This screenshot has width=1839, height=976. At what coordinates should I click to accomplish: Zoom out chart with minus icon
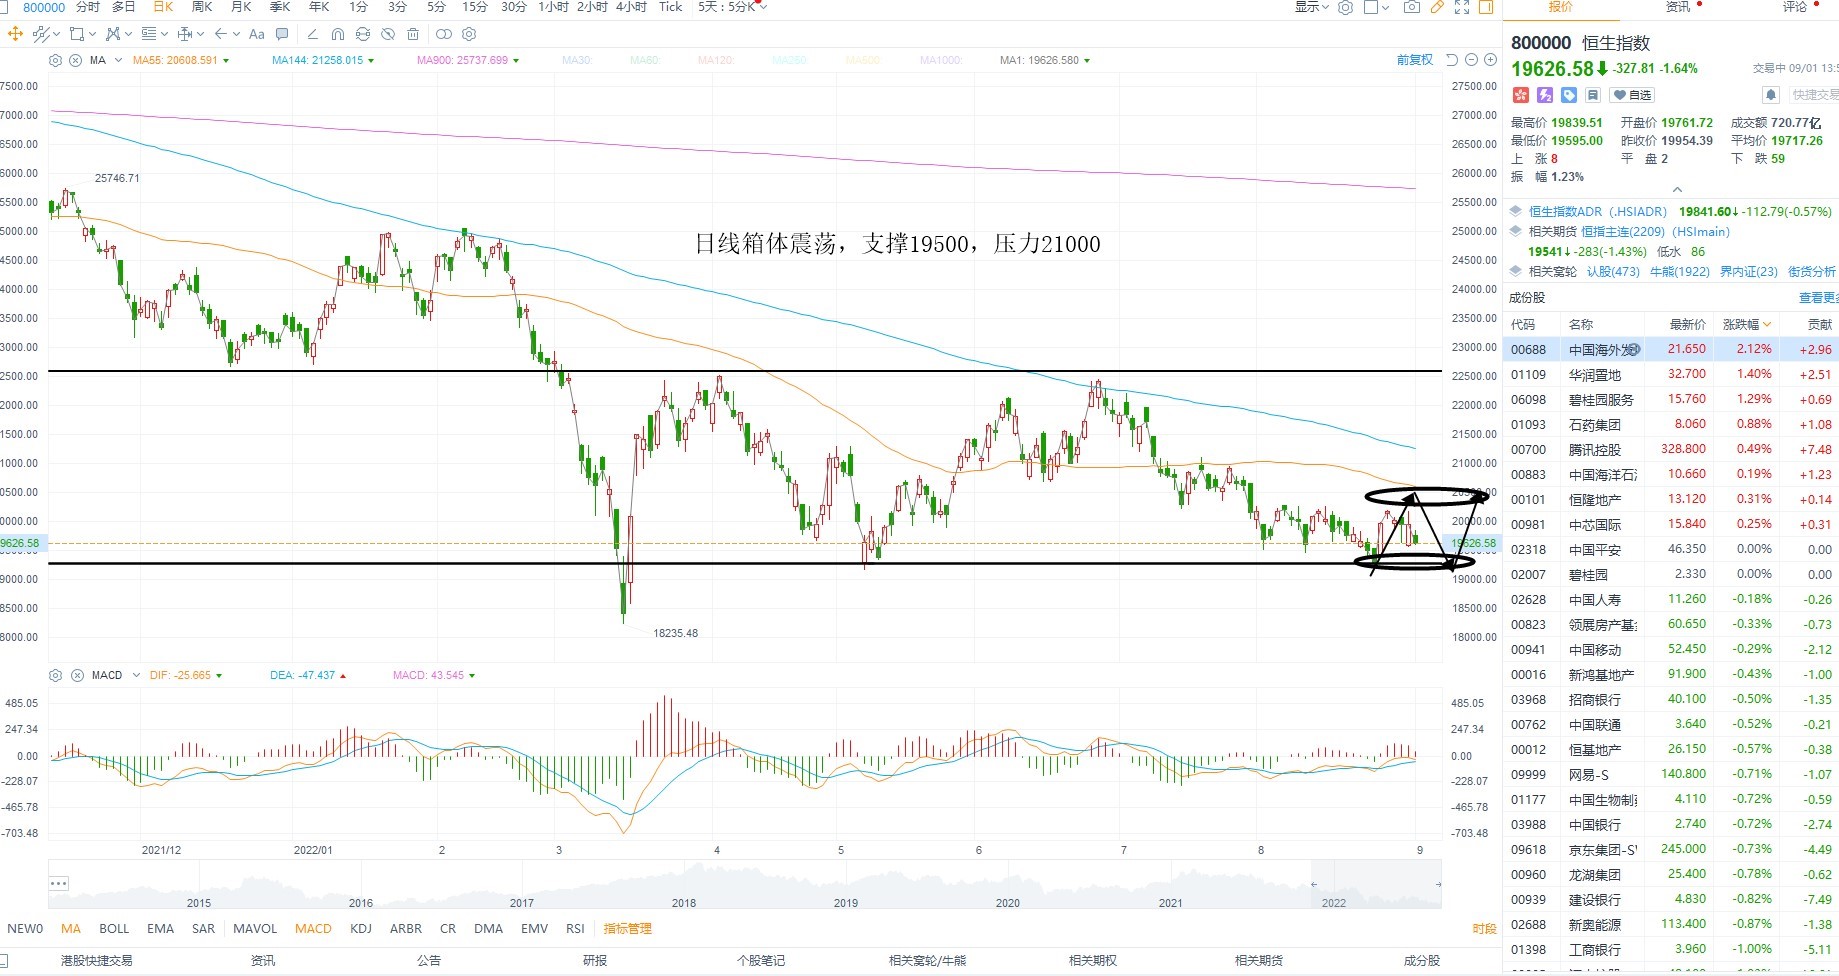[x=1471, y=60]
